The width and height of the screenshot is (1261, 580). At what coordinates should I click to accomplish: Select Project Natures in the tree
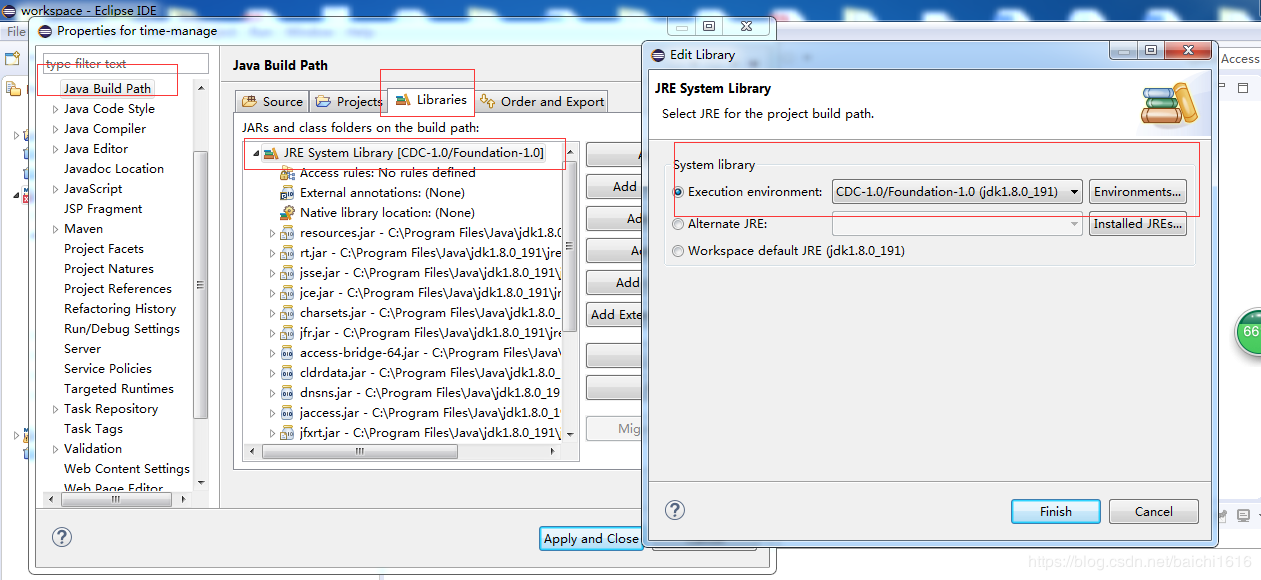(x=109, y=269)
